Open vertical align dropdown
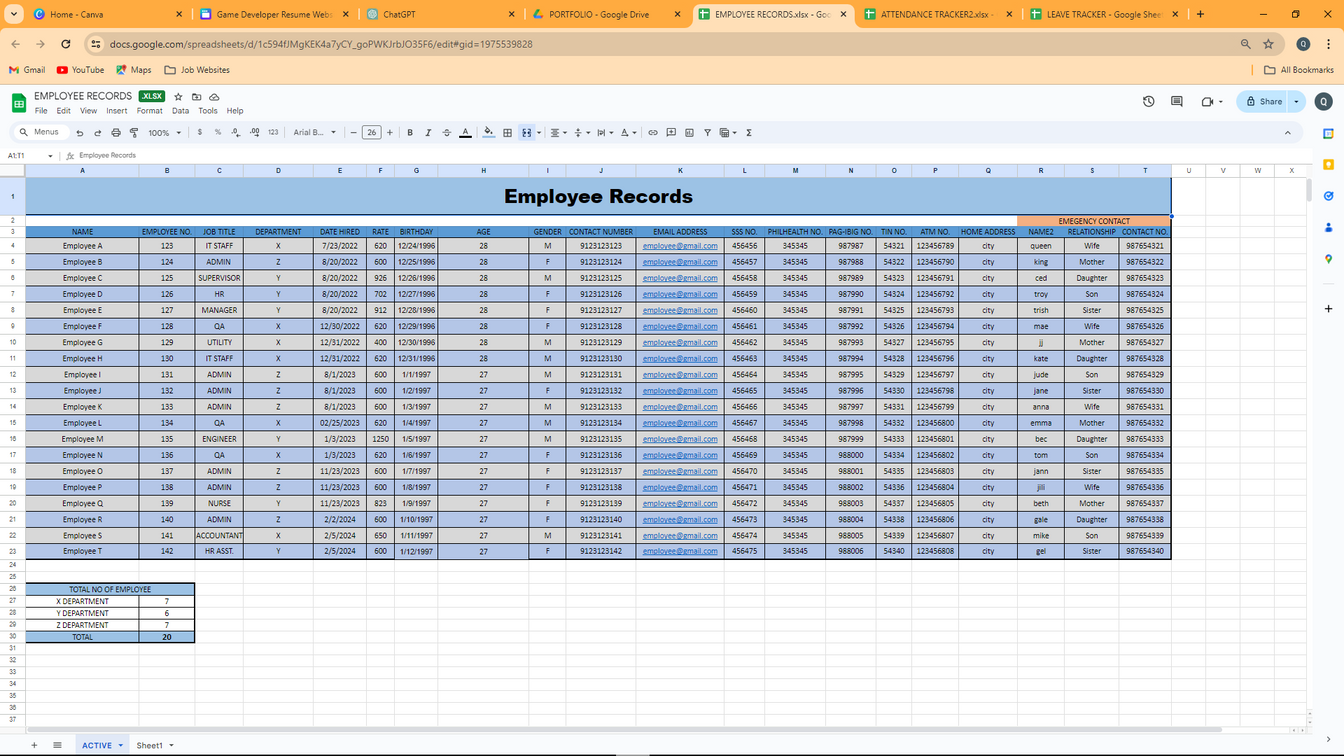 pos(581,133)
